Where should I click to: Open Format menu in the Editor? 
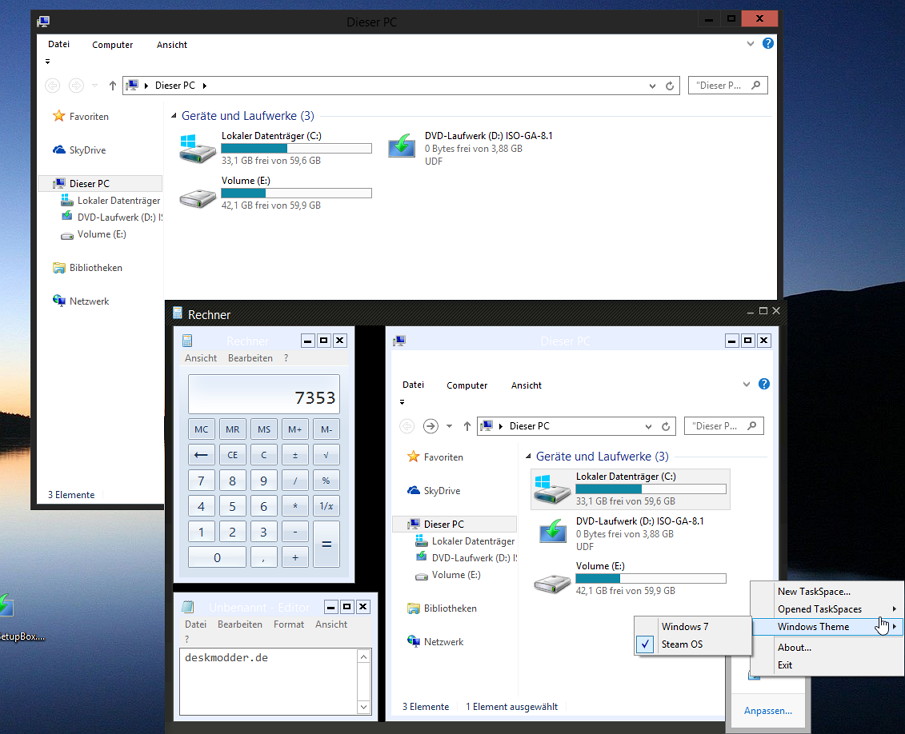point(289,624)
